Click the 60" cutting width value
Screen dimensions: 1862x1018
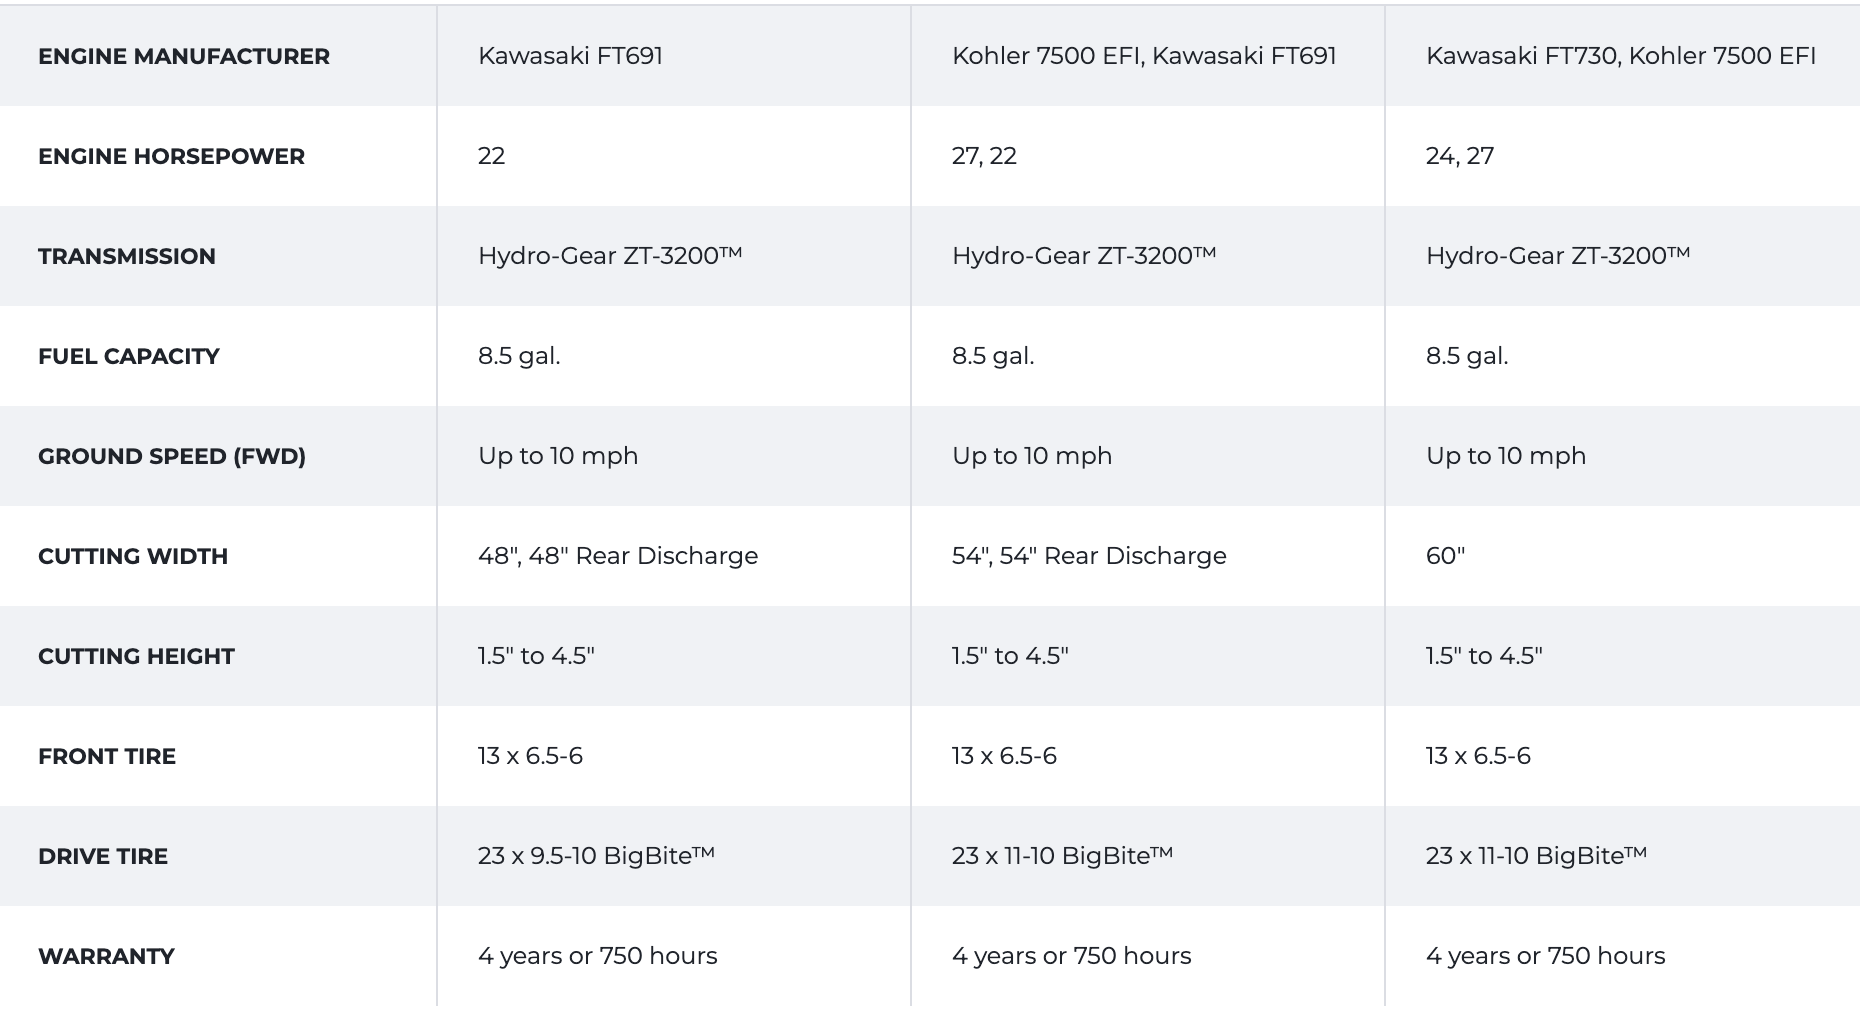click(1445, 556)
